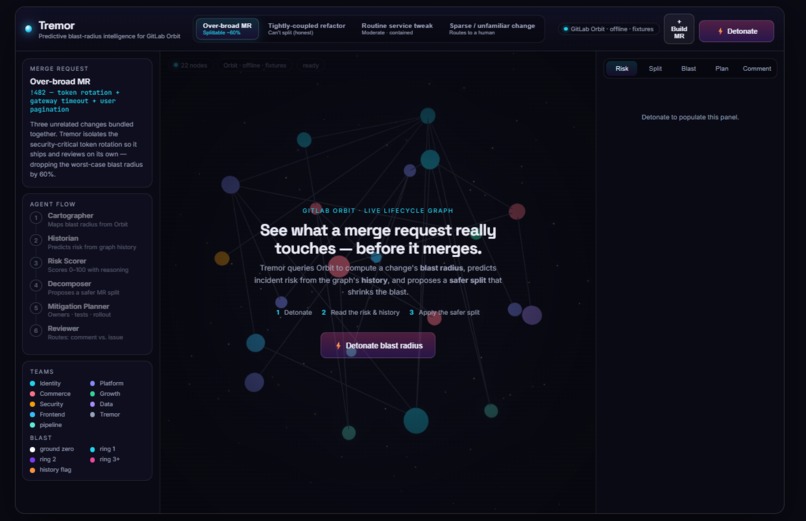Viewport: 806px width, 521px height.
Task: Click the 'GITLAB ORBIT · LIVE LIFECYCLE GRAPH' caption
Action: pos(378,211)
